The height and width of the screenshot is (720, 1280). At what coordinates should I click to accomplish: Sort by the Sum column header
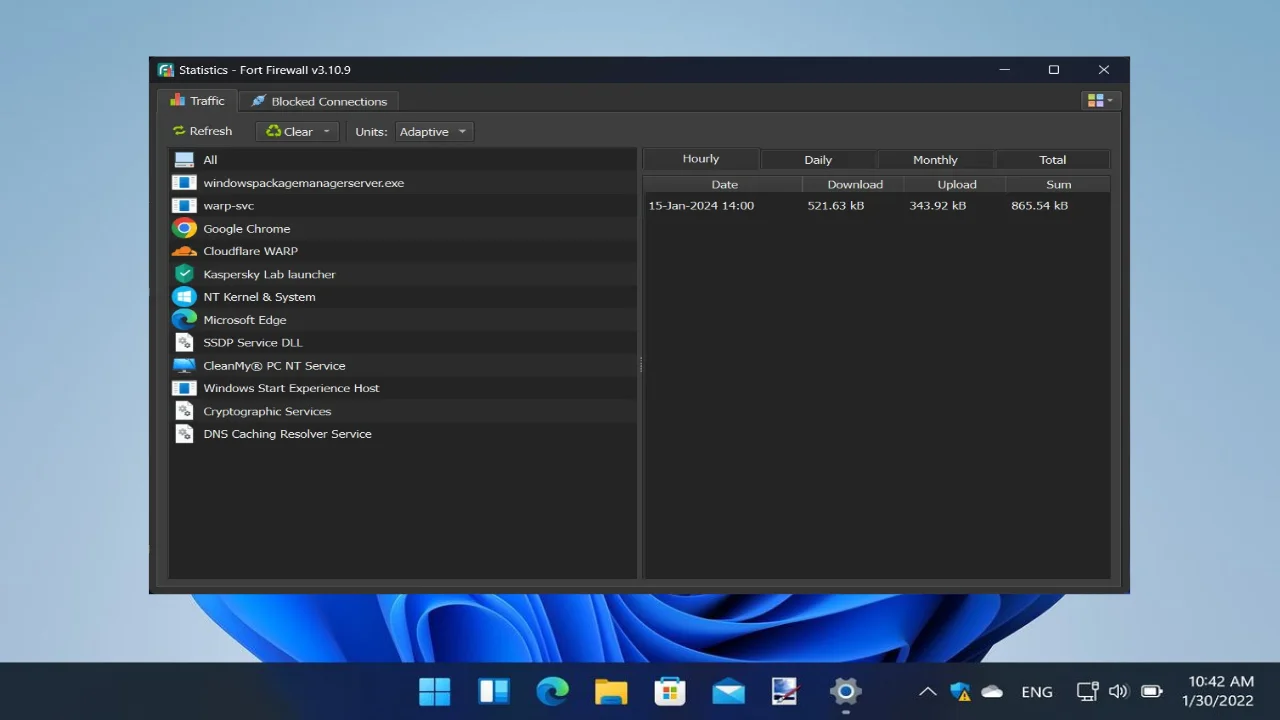tap(1059, 184)
